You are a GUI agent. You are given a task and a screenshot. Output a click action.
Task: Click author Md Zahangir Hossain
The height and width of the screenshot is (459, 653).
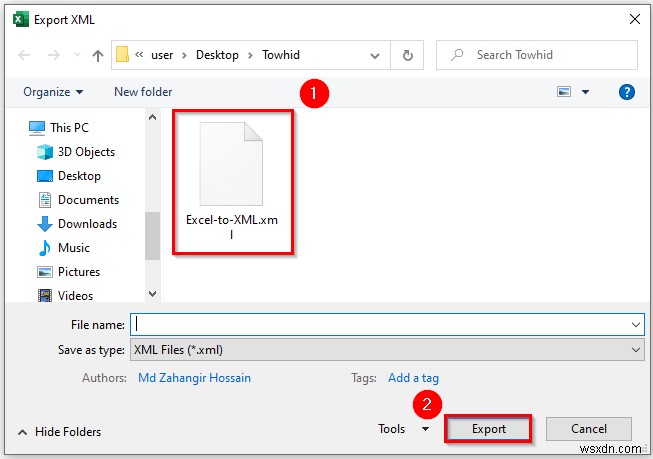pyautogui.click(x=194, y=378)
